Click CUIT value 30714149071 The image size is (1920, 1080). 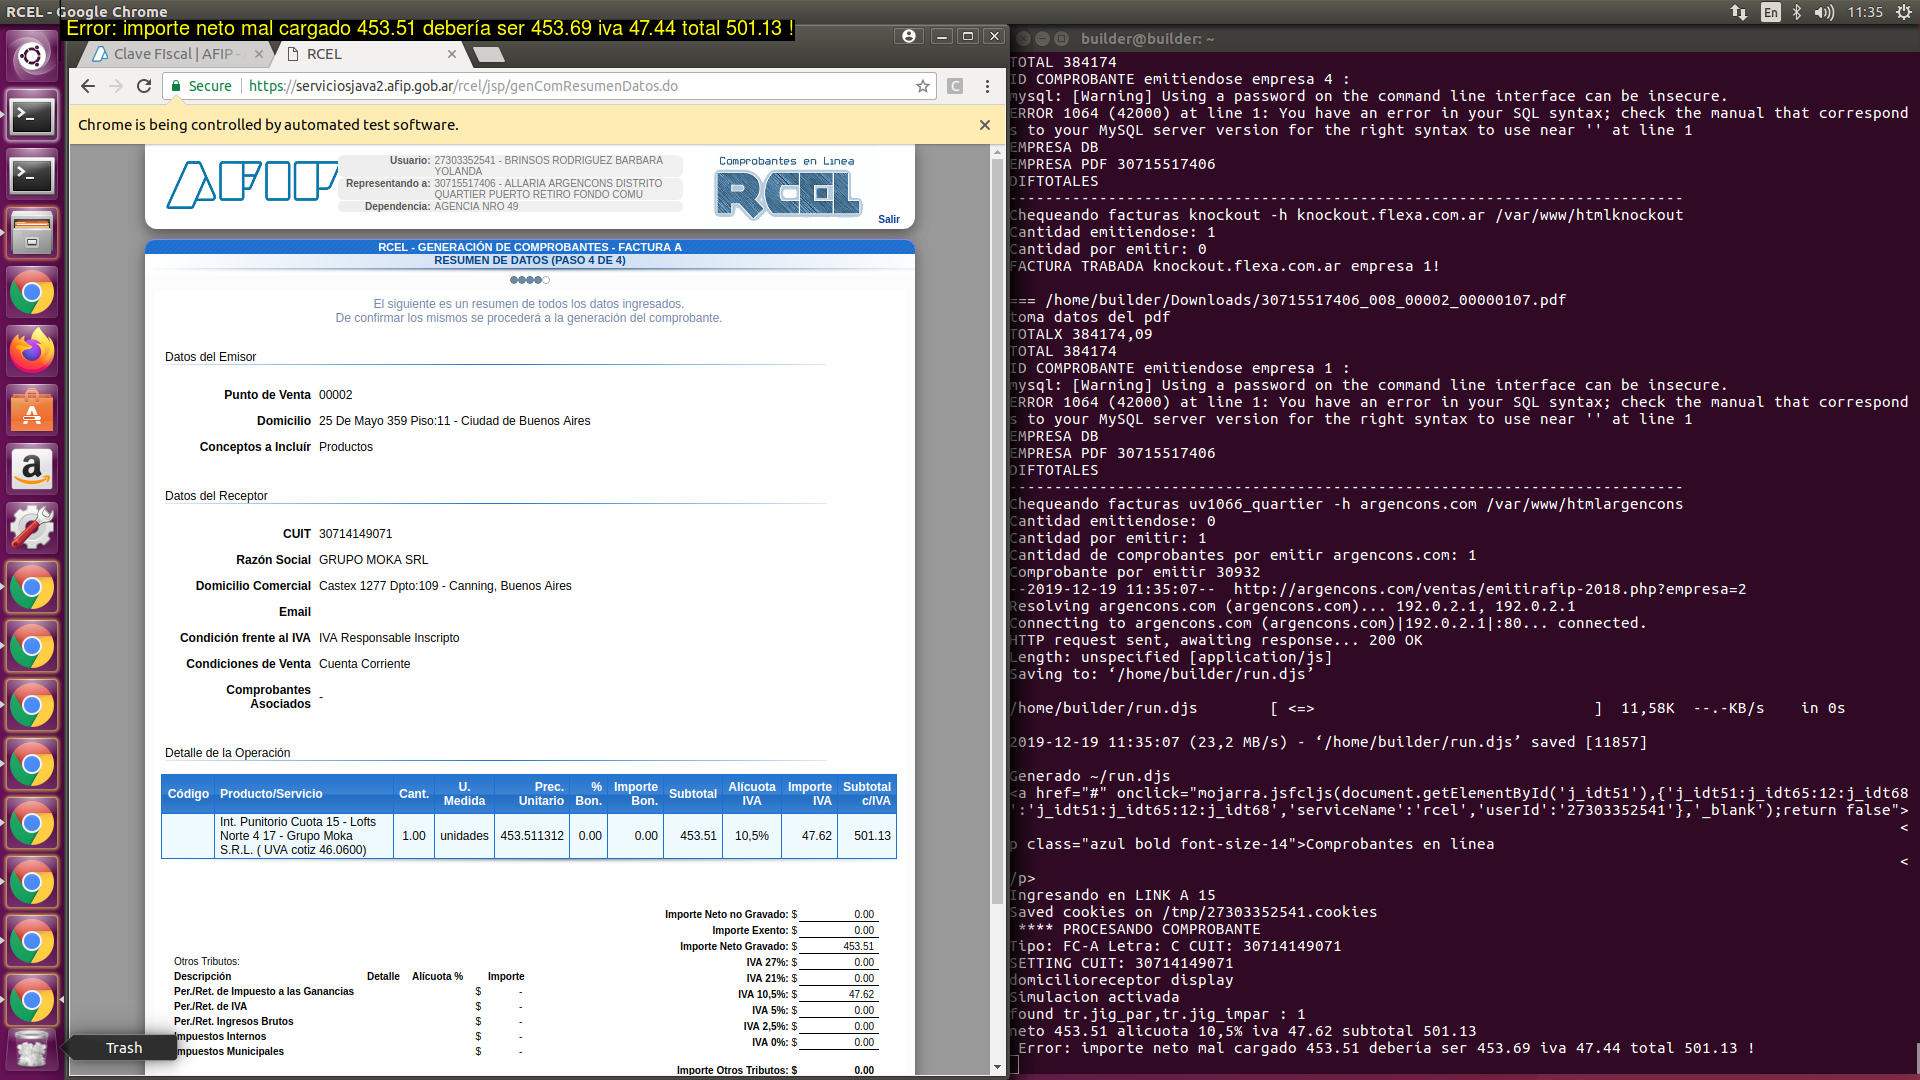[x=355, y=534]
